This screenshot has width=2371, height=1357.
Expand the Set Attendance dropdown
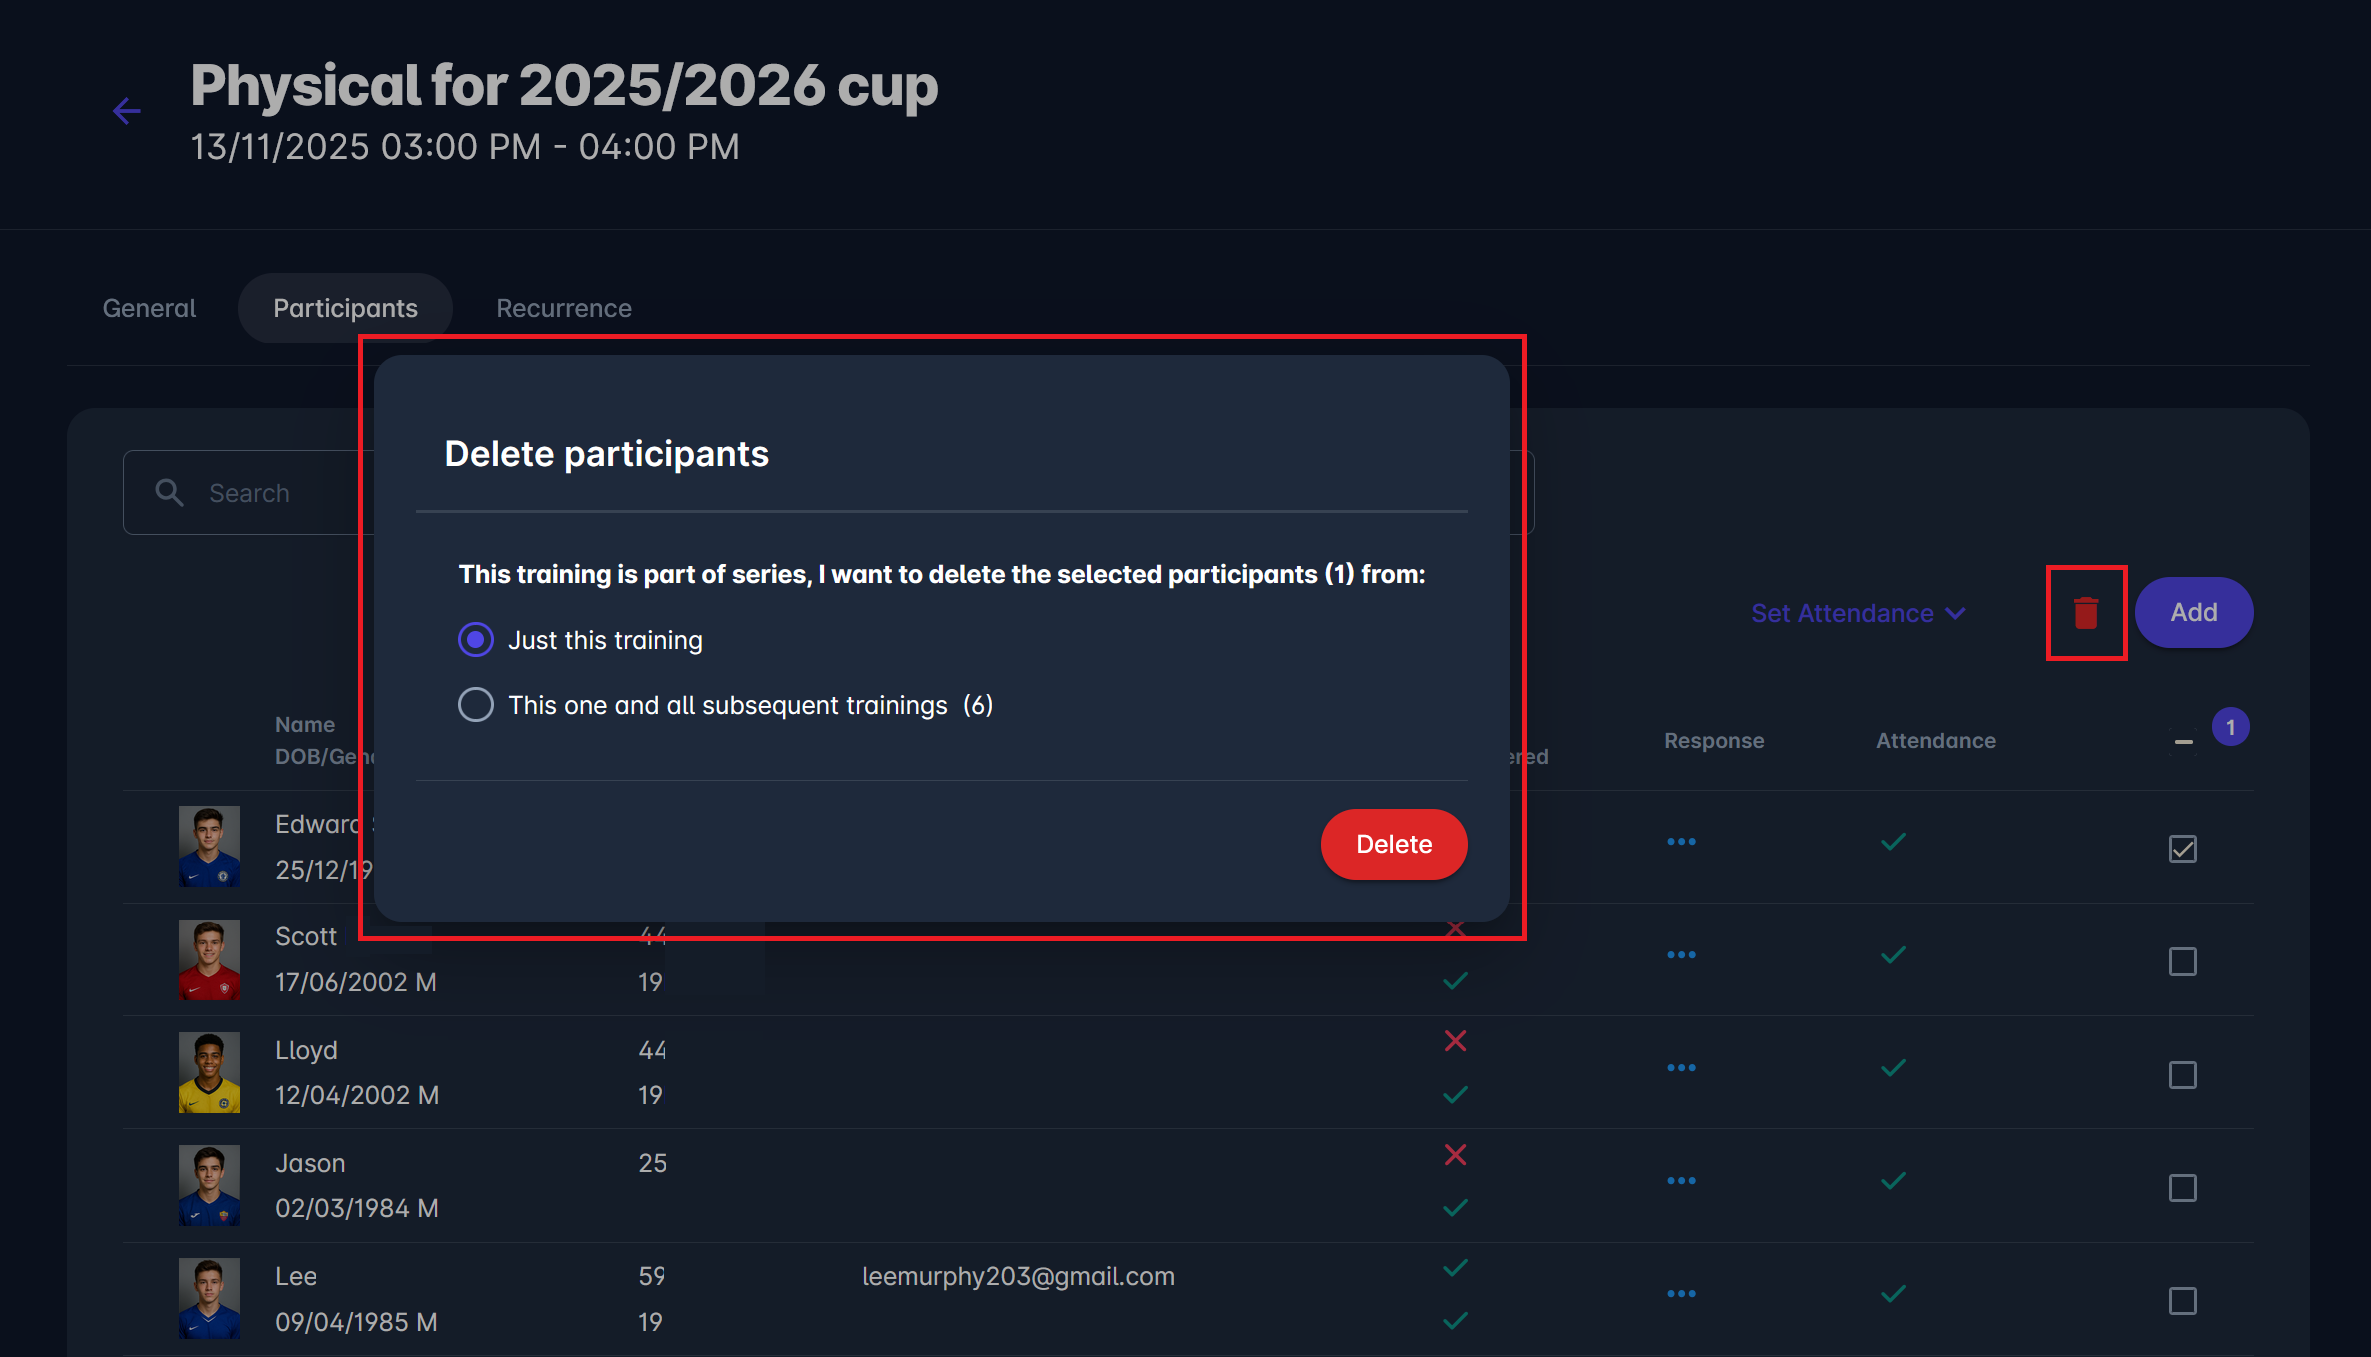pyautogui.click(x=1858, y=613)
